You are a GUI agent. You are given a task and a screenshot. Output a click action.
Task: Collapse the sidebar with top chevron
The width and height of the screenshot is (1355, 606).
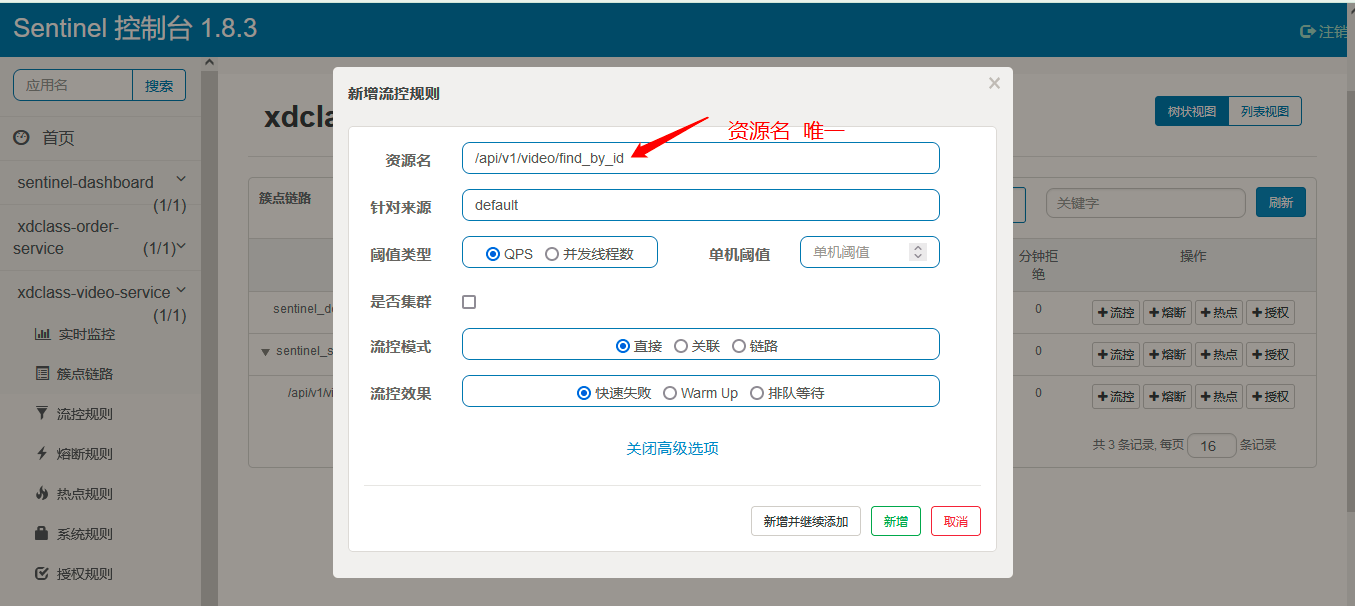(209, 63)
